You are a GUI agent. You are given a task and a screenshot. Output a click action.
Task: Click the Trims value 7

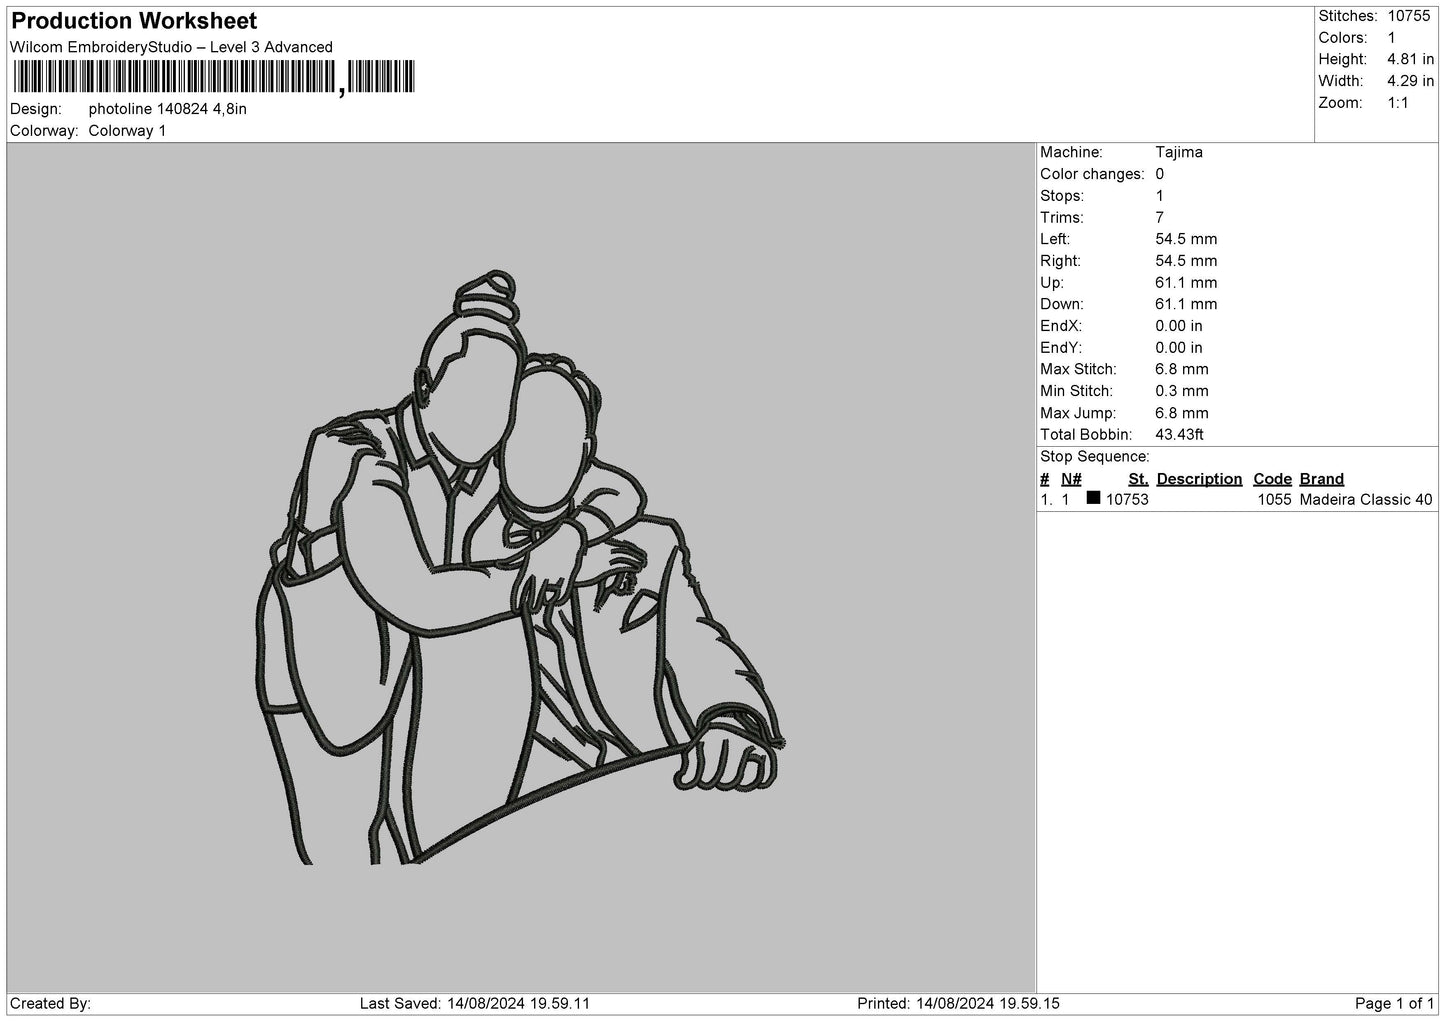click(x=1160, y=218)
